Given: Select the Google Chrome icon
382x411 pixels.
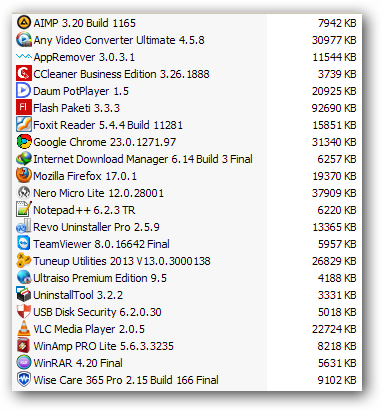Looking at the screenshot, I should coord(24,141).
